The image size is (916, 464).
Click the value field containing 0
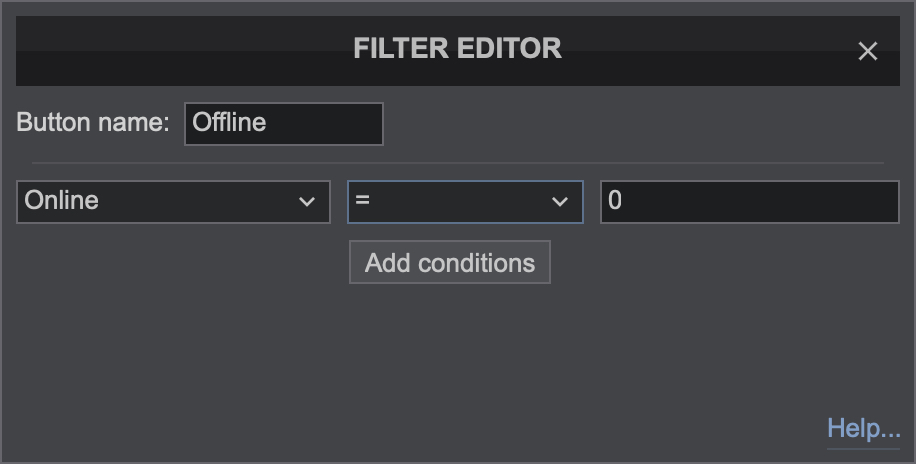point(750,202)
